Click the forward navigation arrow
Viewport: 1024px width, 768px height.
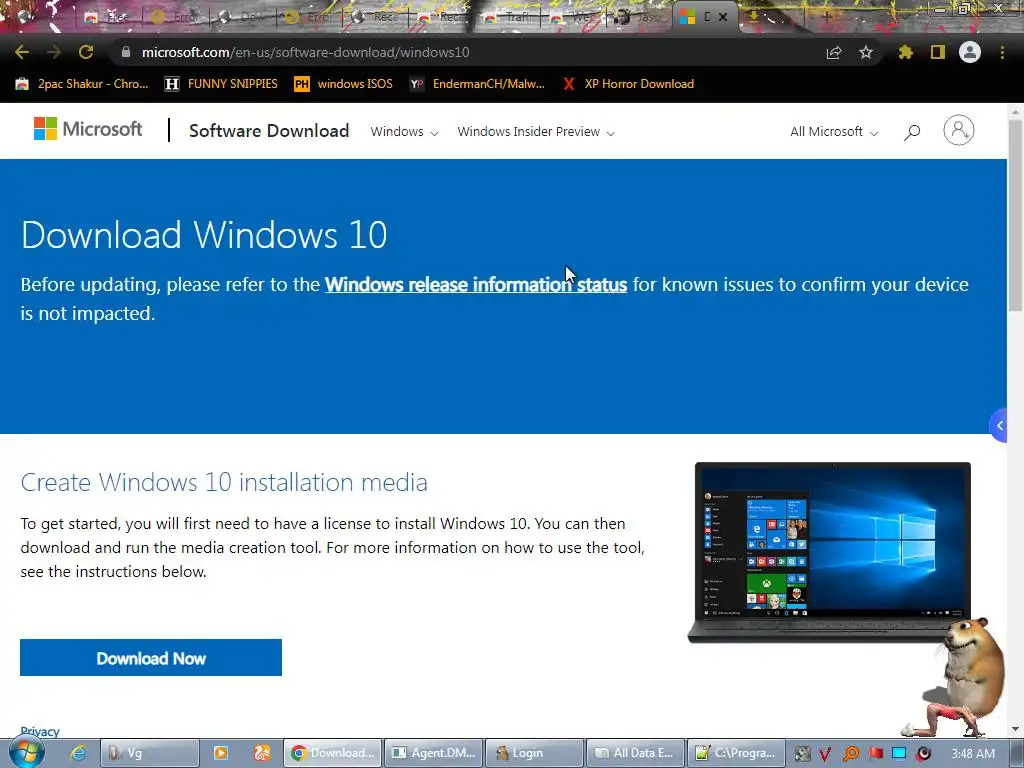coord(54,52)
